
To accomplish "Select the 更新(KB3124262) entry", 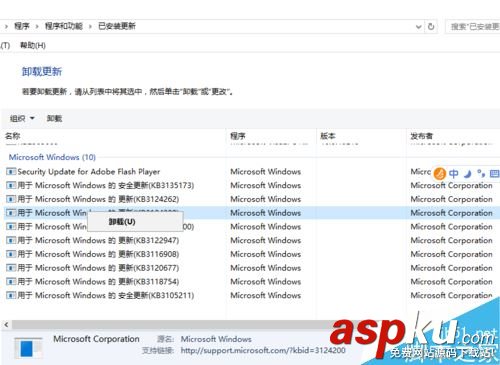I will tap(98, 199).
